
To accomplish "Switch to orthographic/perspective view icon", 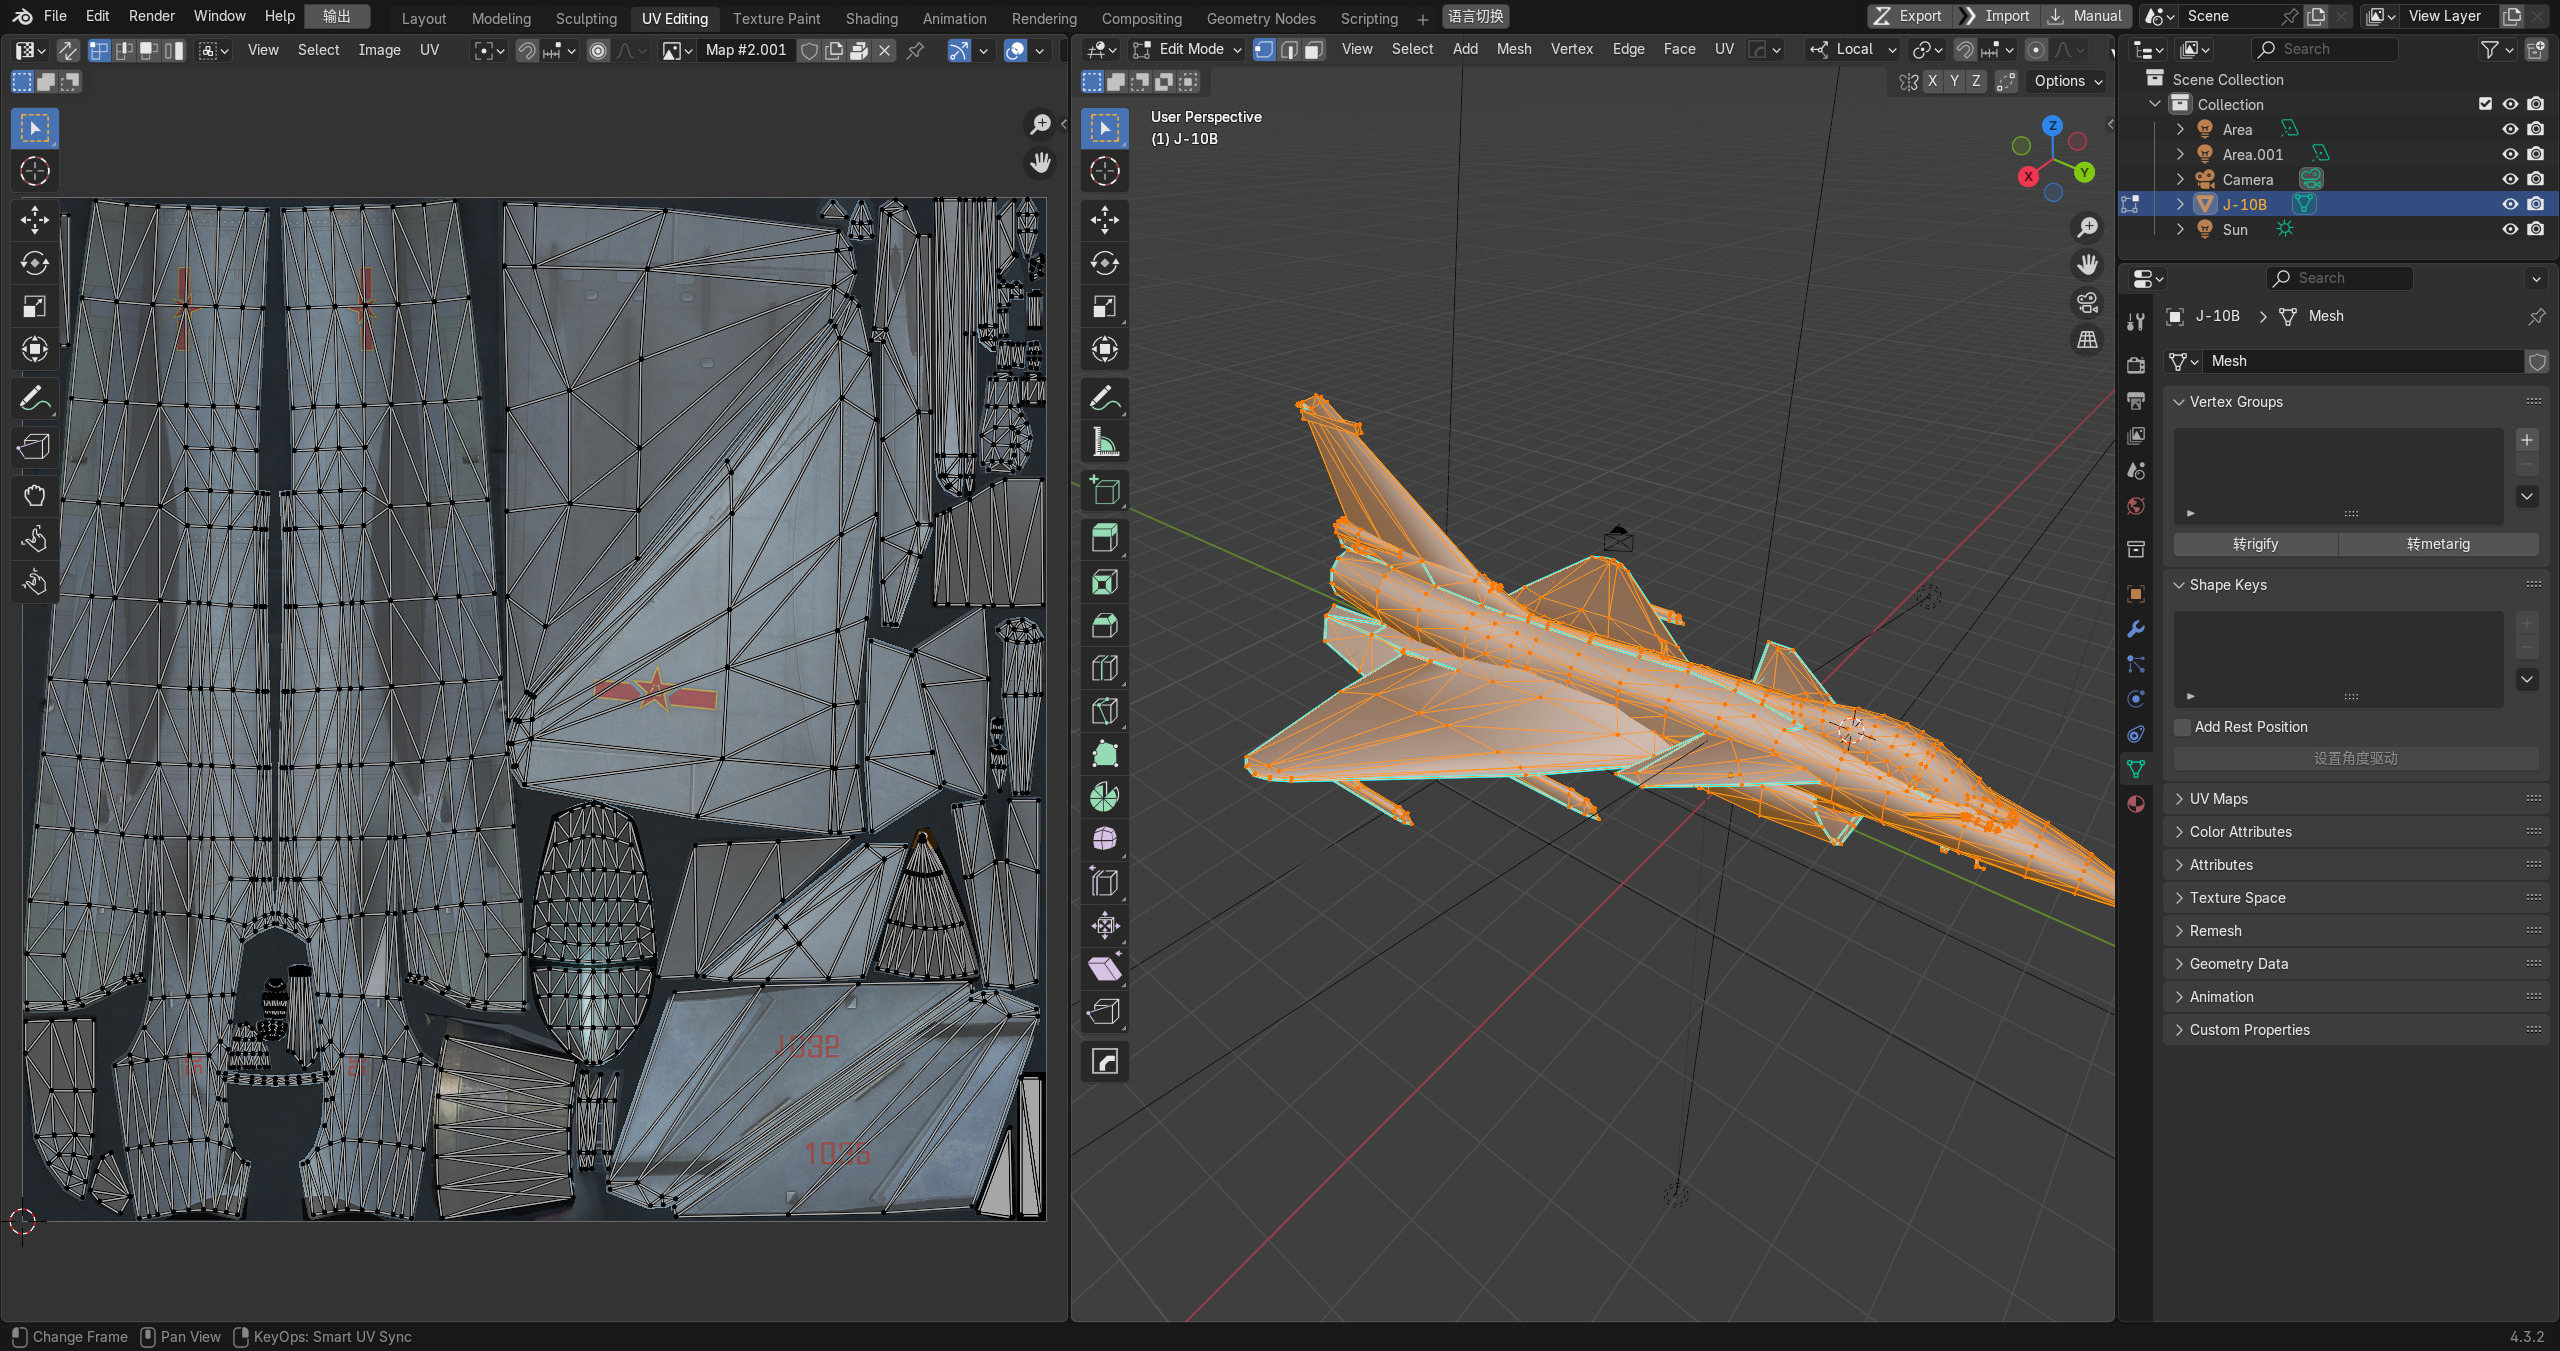I will (x=2087, y=341).
